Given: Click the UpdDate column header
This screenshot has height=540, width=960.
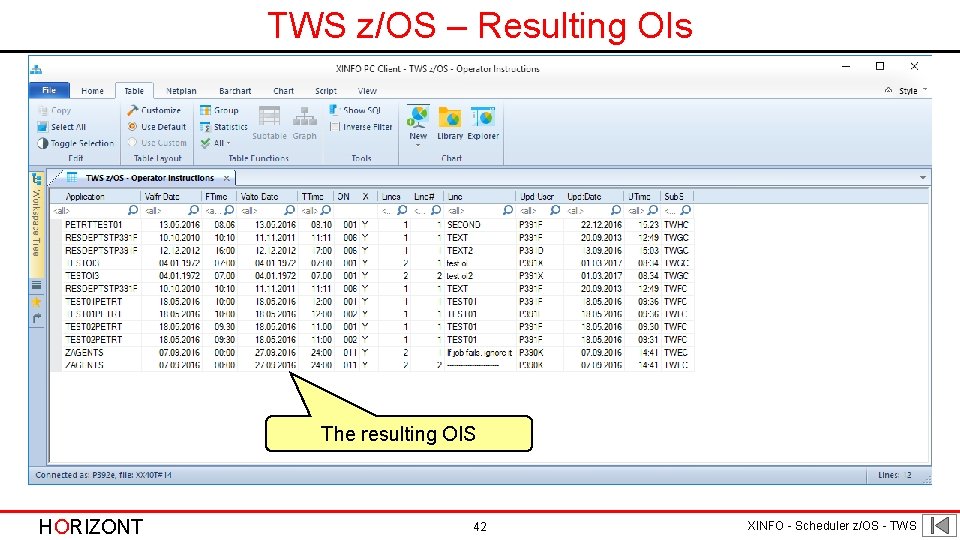Looking at the screenshot, I should click(593, 197).
